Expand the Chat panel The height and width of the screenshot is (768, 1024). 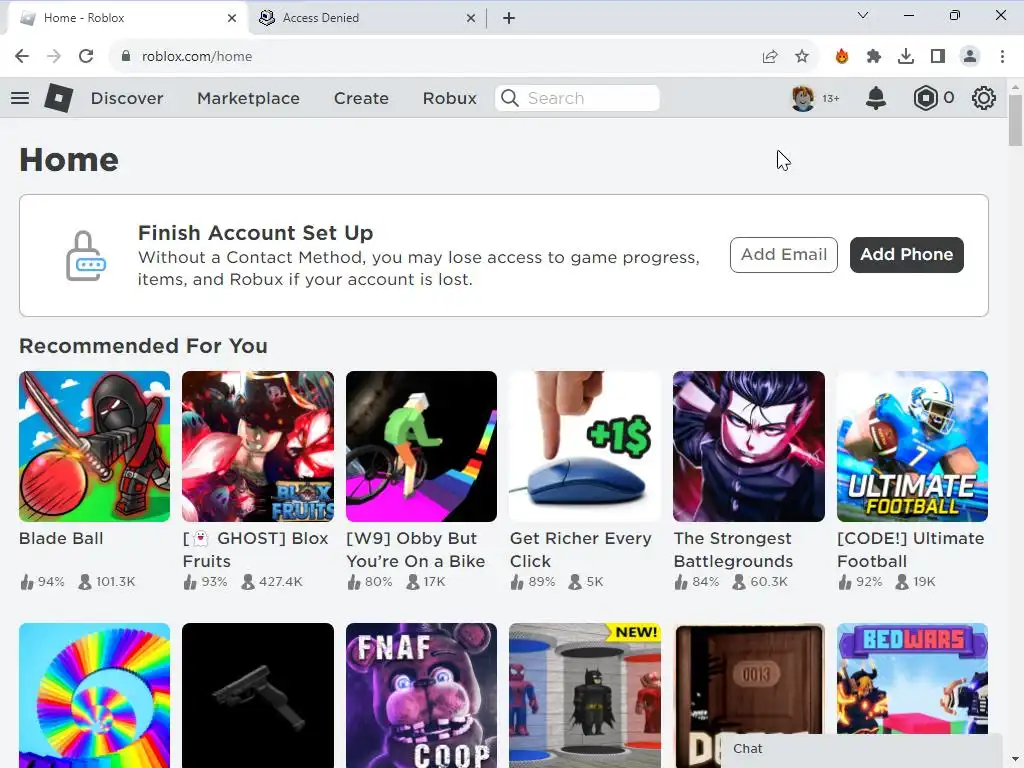tap(861, 750)
